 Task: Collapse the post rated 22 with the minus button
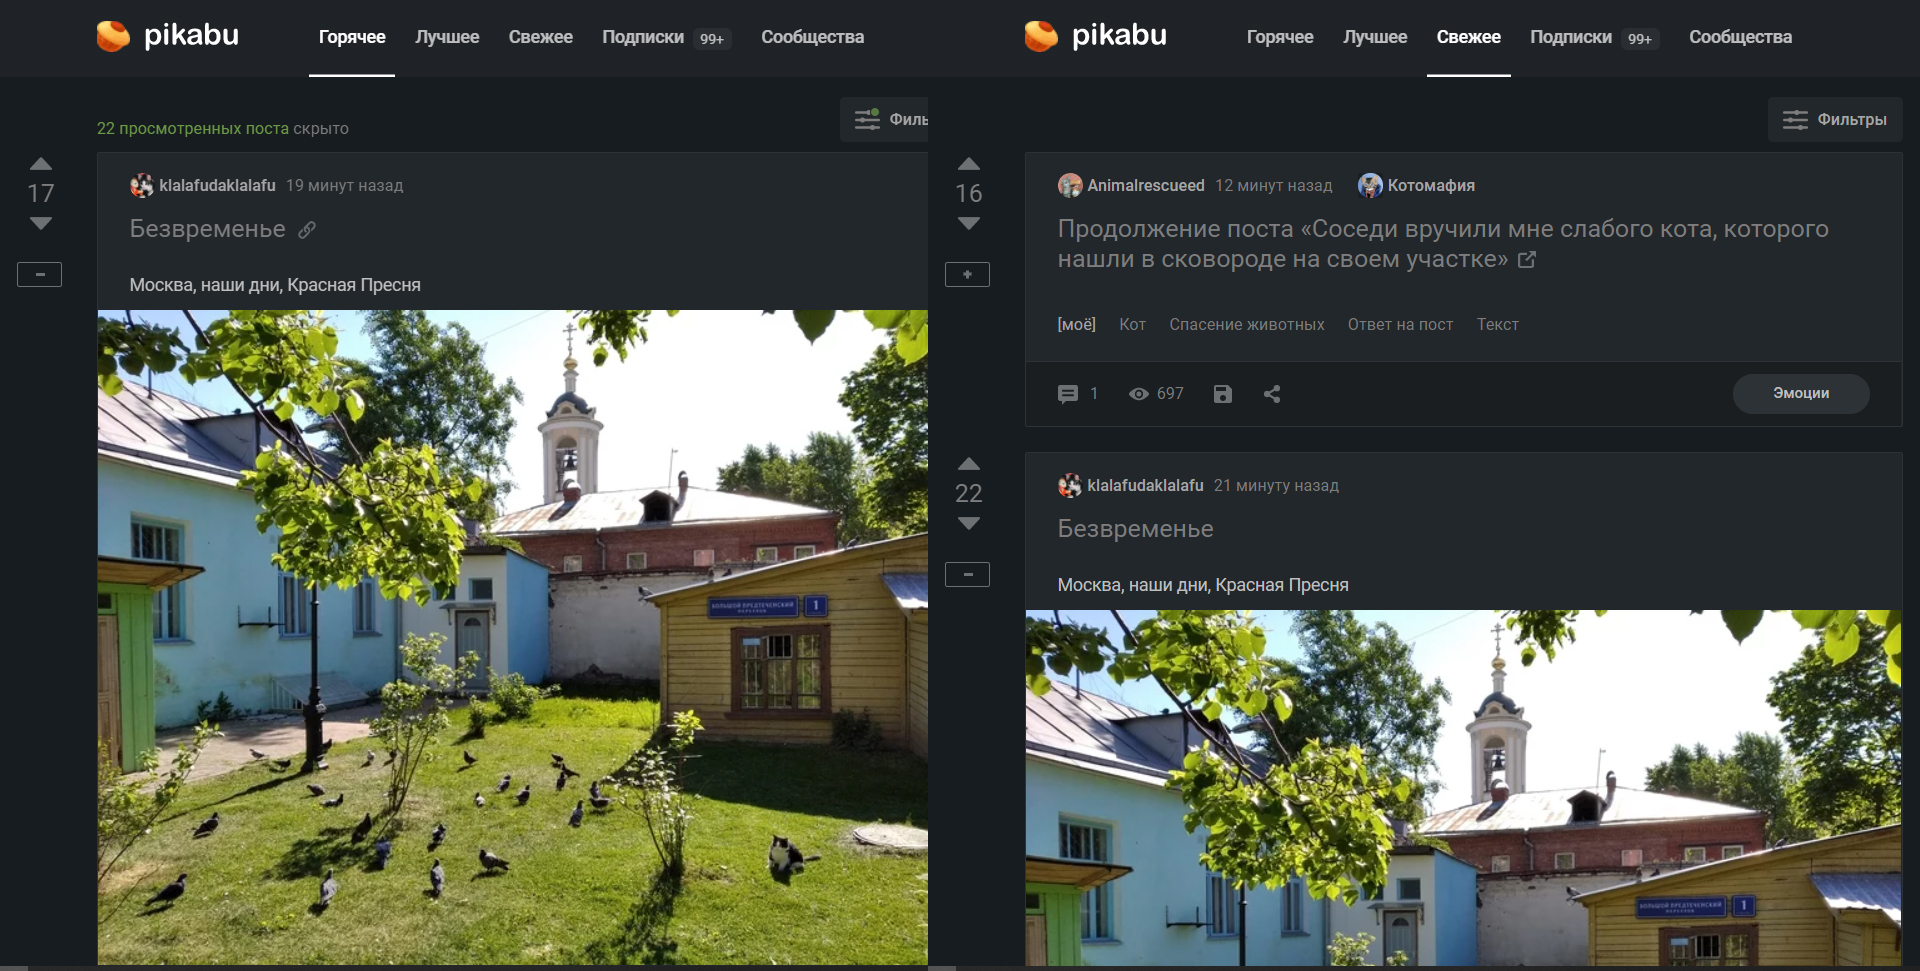968,574
